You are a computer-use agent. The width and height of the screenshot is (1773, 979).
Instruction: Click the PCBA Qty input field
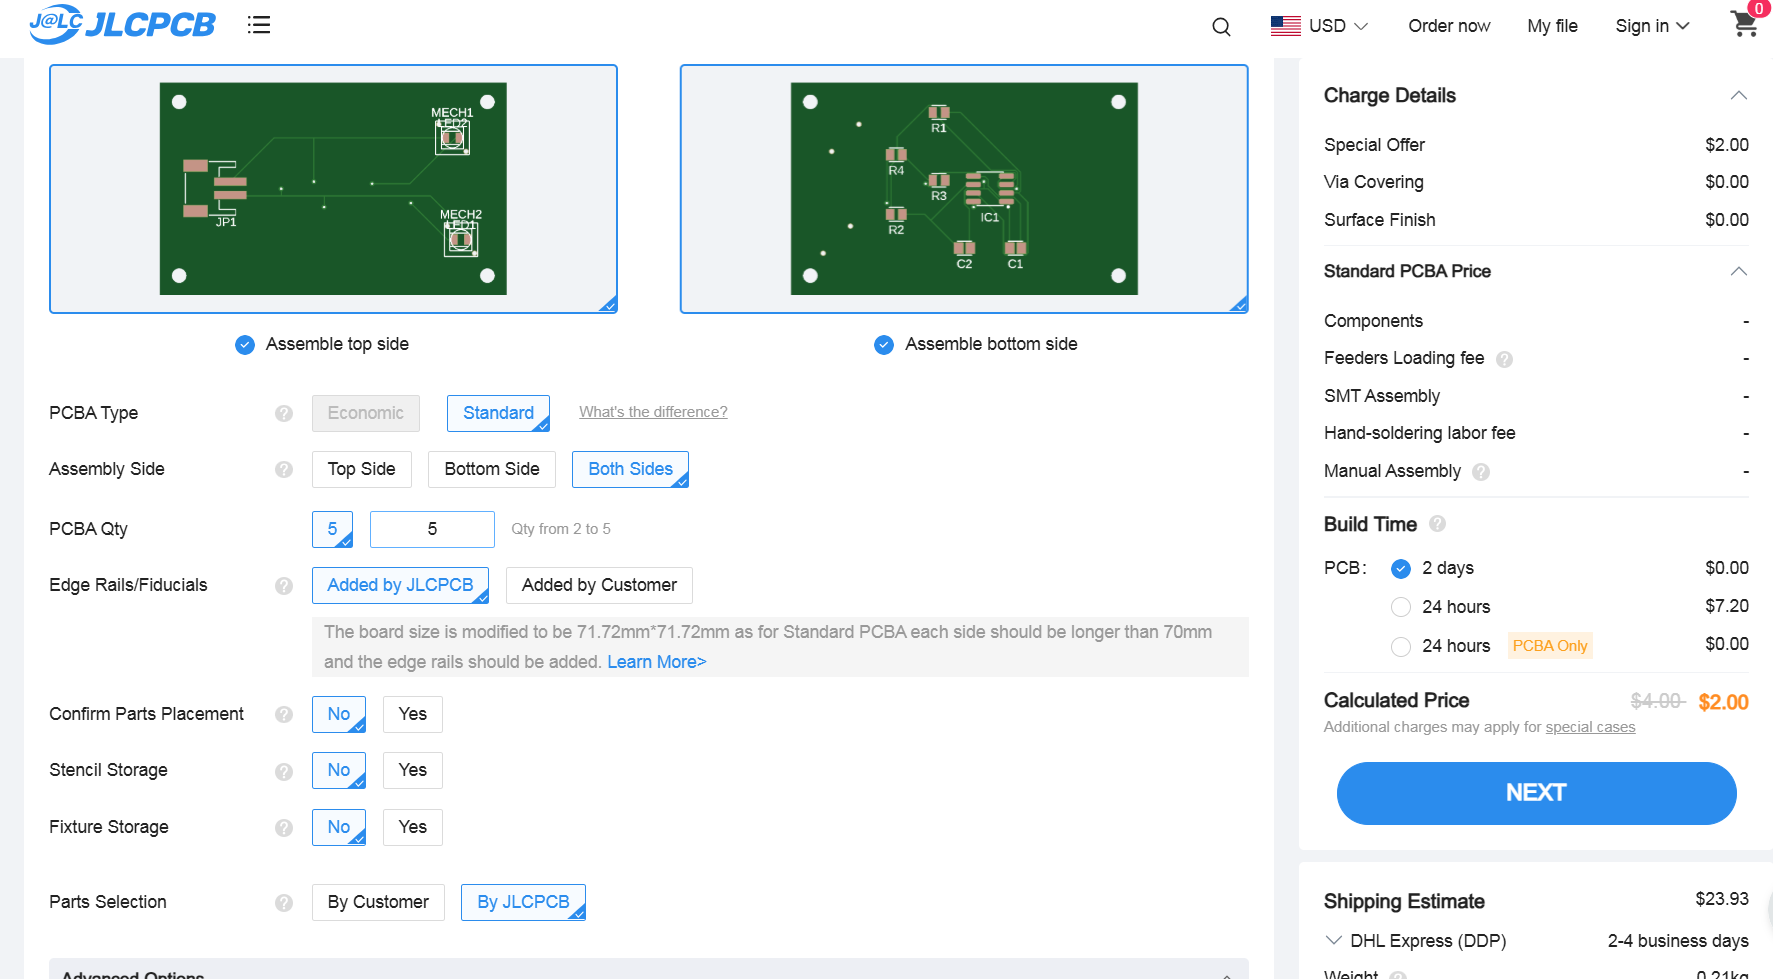coord(432,529)
